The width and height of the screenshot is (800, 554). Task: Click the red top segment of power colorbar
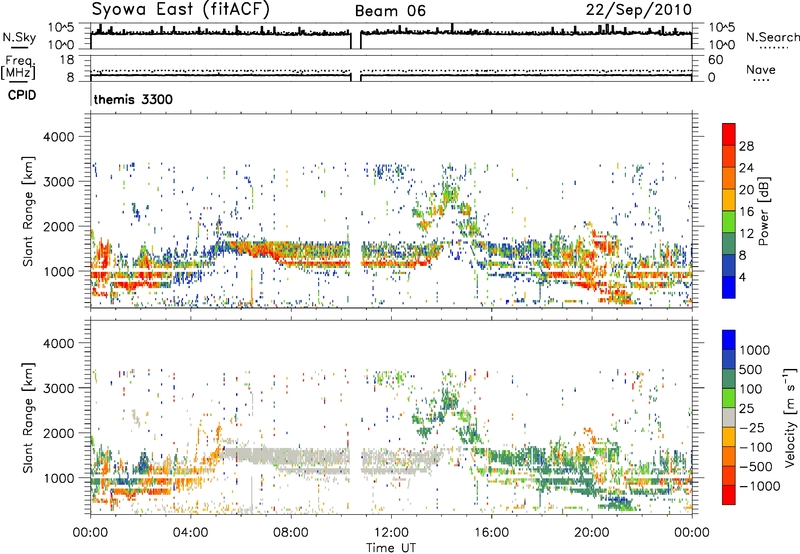pyautogui.click(x=729, y=134)
